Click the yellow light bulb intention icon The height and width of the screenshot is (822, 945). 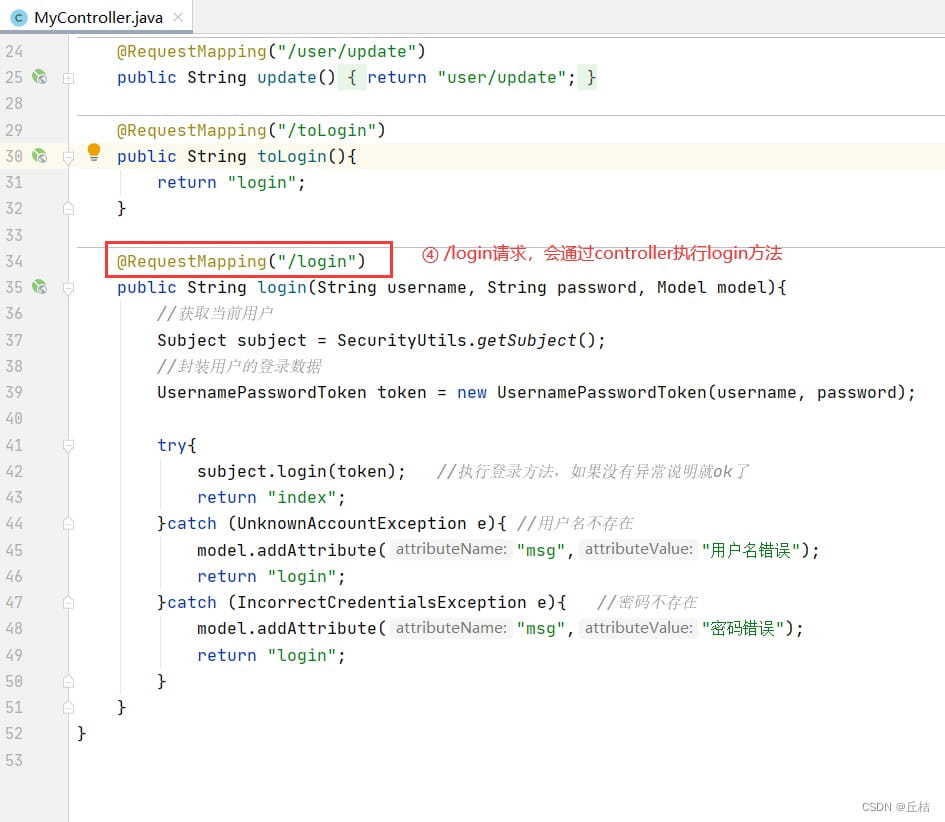point(93,152)
